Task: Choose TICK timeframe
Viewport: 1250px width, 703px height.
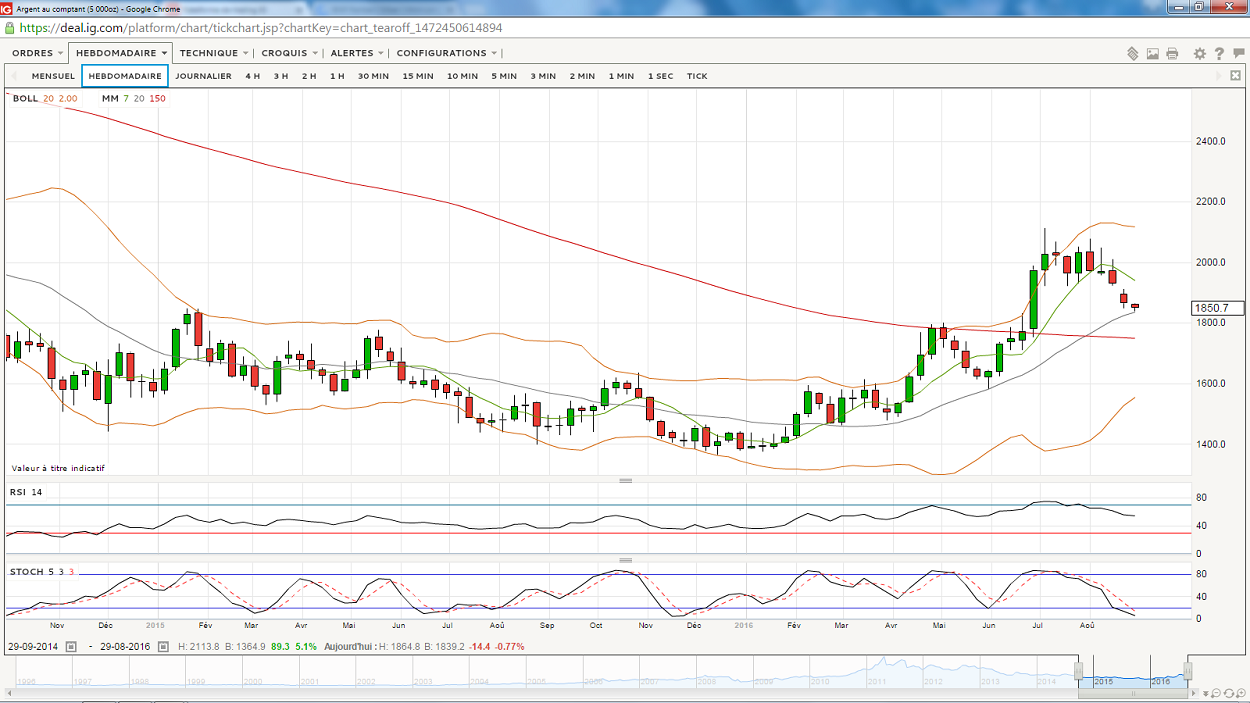Action: click(697, 76)
